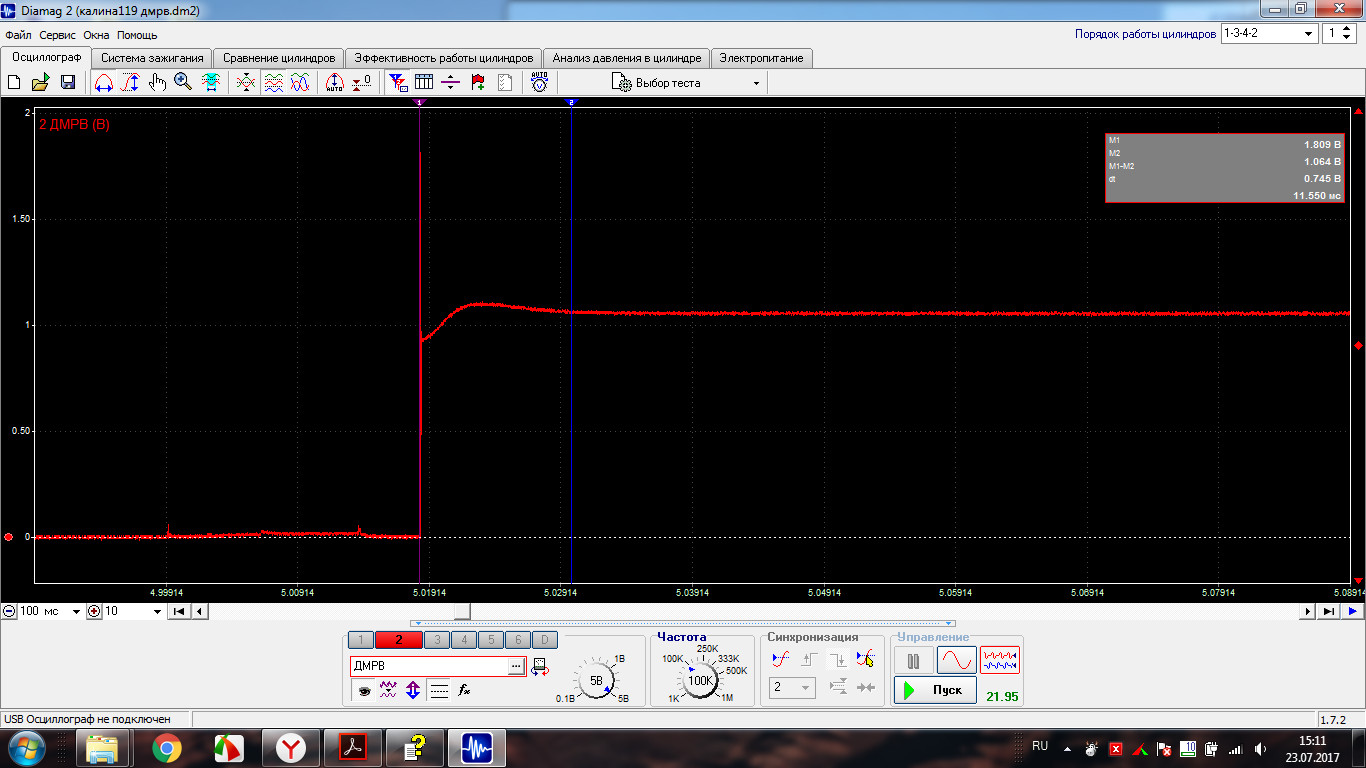Click the channel settings swap icon

pos(540,666)
